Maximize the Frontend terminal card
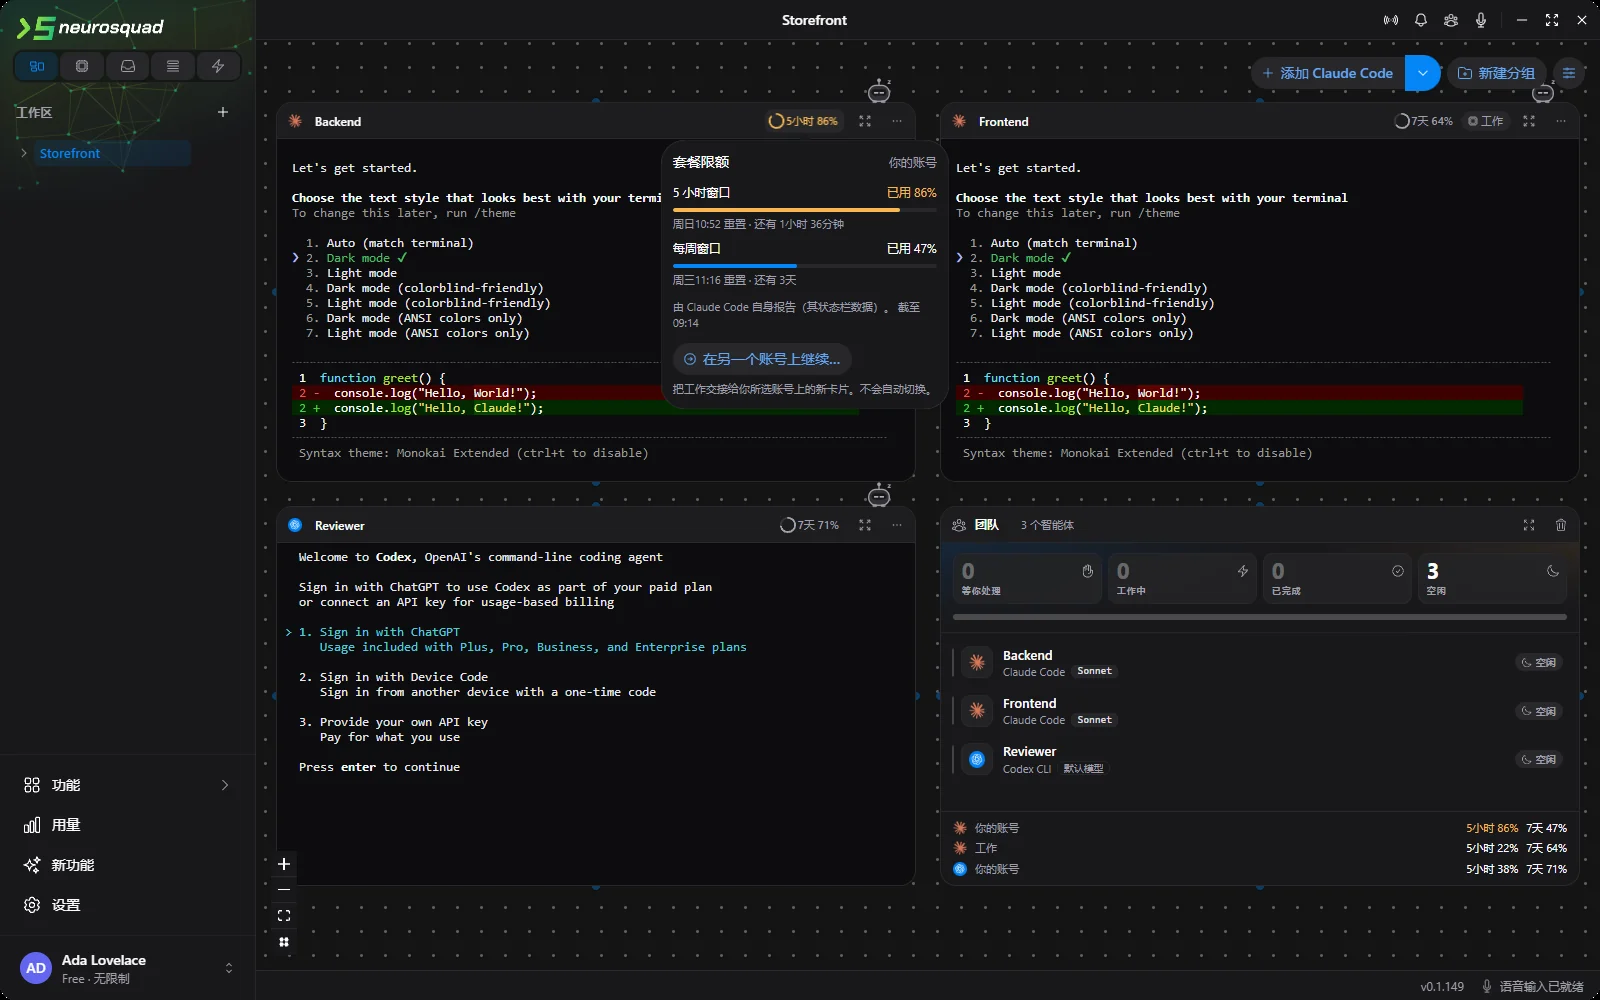The height and width of the screenshot is (1000, 1600). point(1529,121)
